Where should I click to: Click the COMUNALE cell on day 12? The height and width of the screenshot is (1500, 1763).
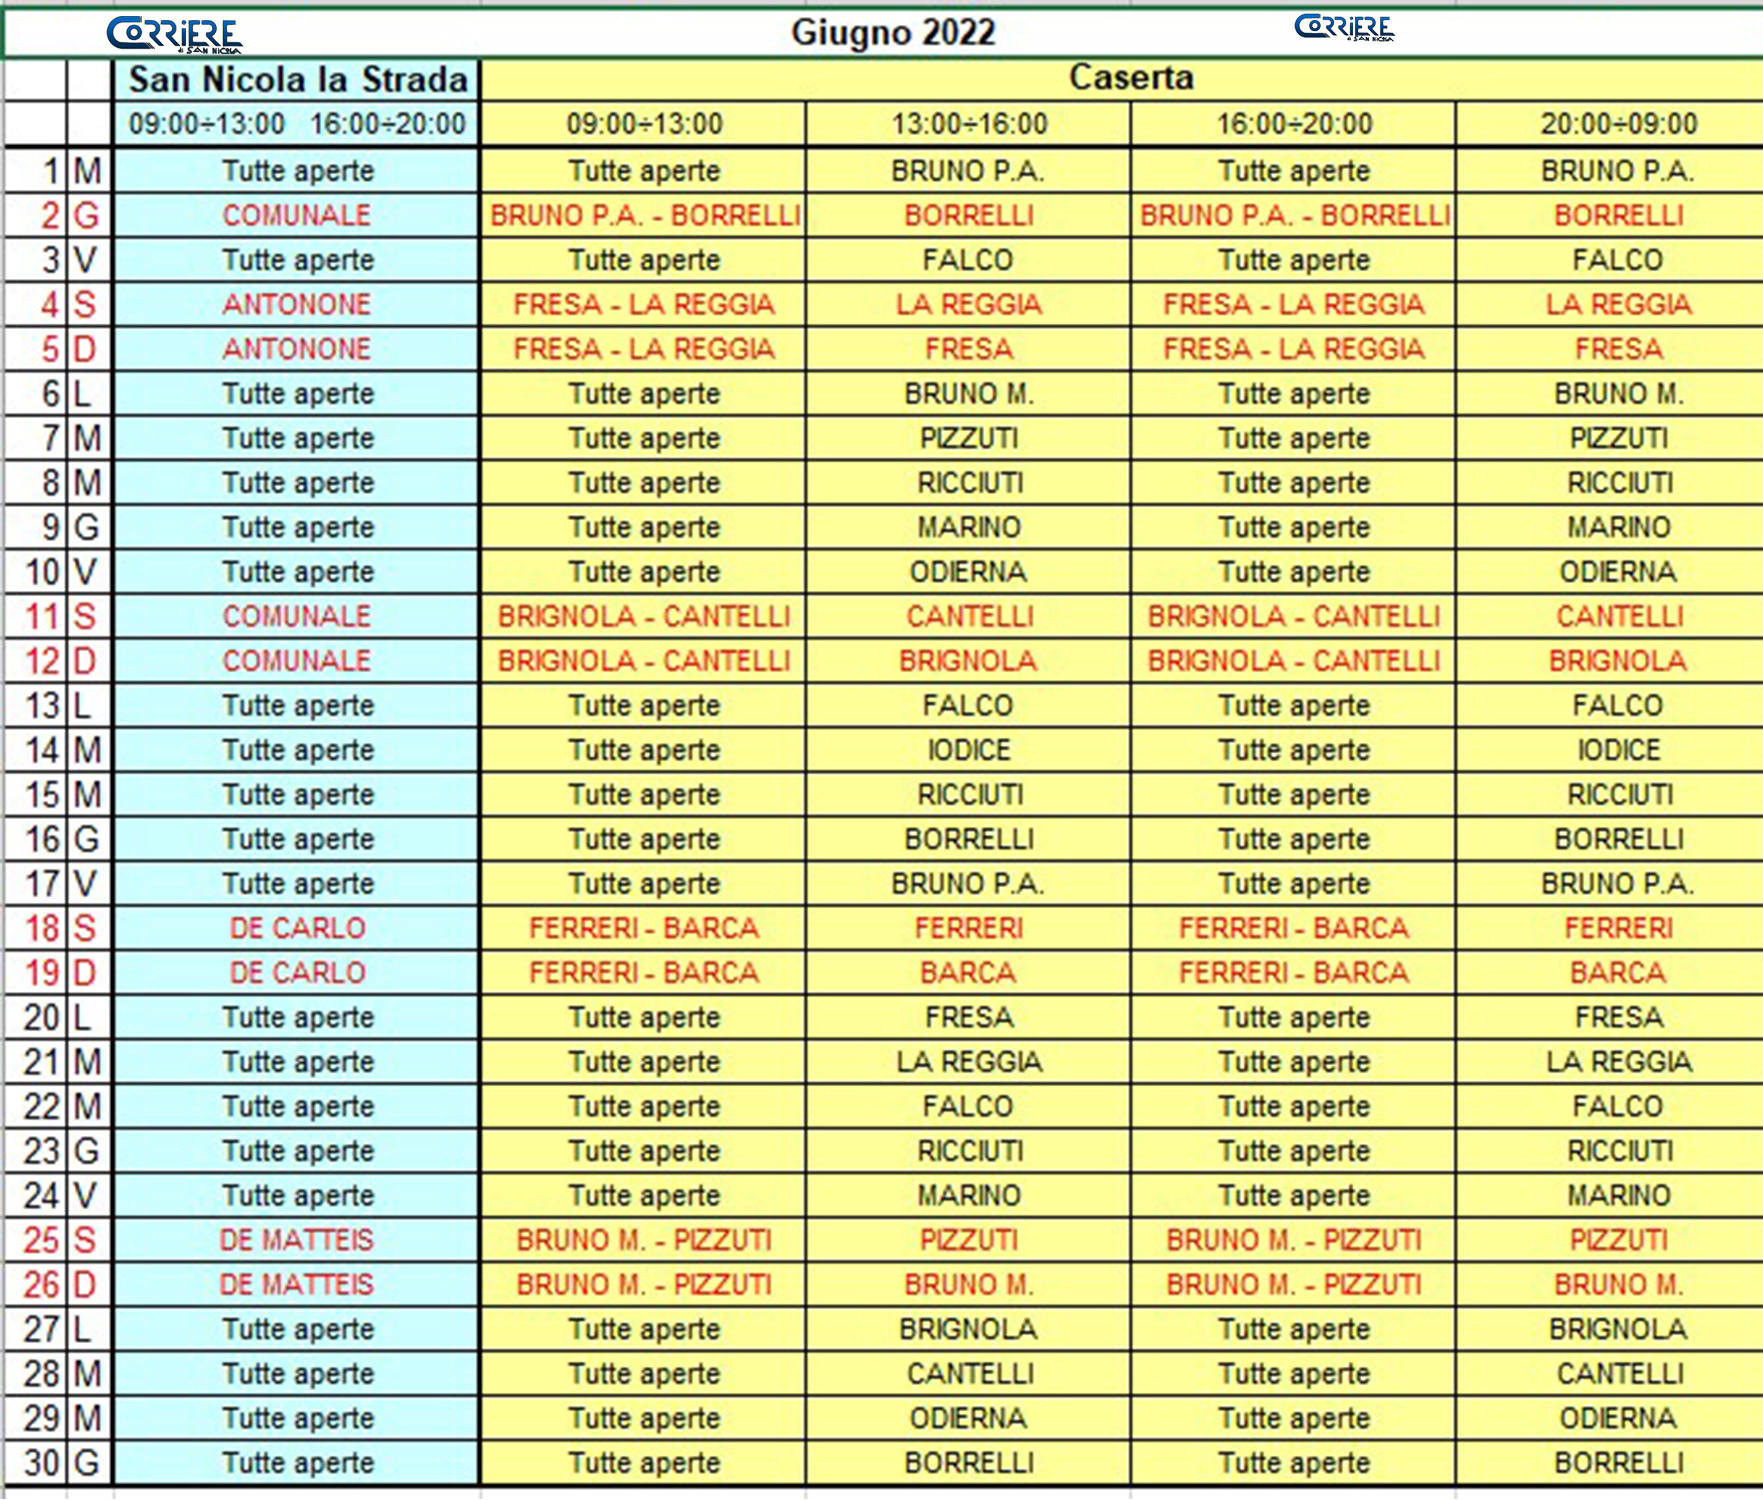tap(297, 661)
